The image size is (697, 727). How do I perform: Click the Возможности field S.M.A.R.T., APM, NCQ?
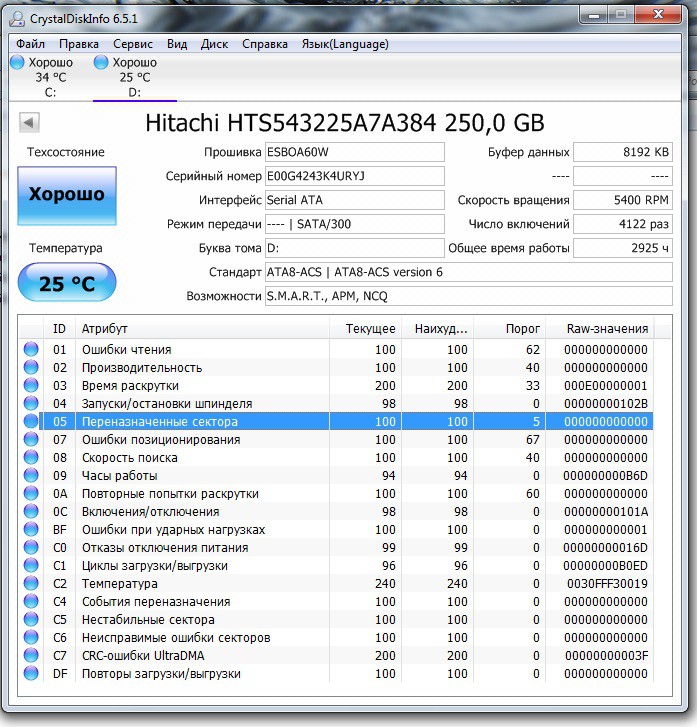469,296
